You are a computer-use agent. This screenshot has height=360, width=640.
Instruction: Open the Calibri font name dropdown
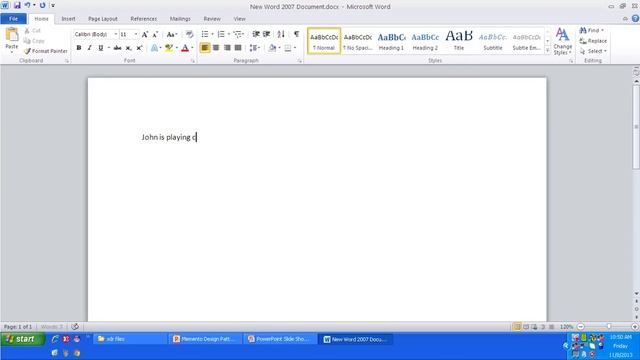pyautogui.click(x=116, y=34)
